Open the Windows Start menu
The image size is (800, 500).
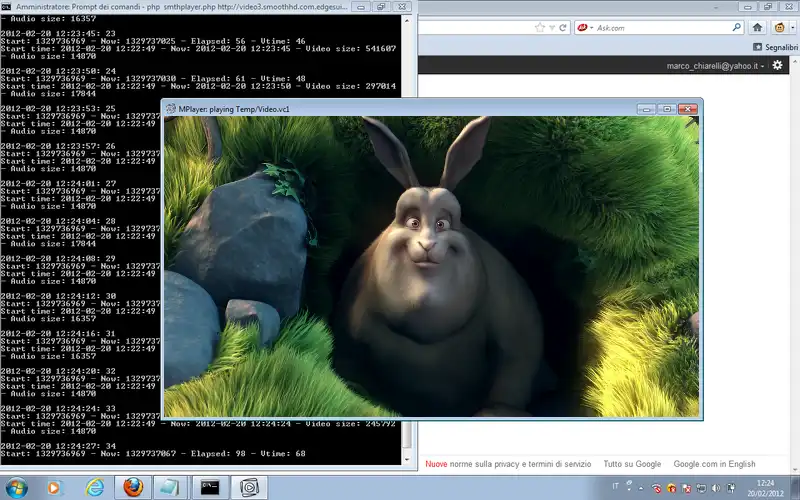click(16, 488)
